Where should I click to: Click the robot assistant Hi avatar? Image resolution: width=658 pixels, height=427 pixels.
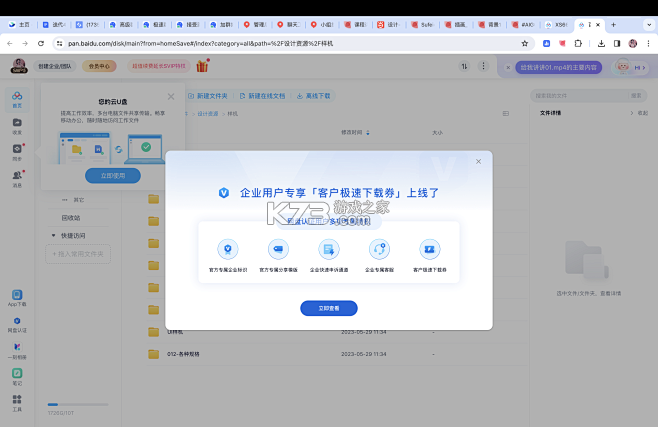629,67
